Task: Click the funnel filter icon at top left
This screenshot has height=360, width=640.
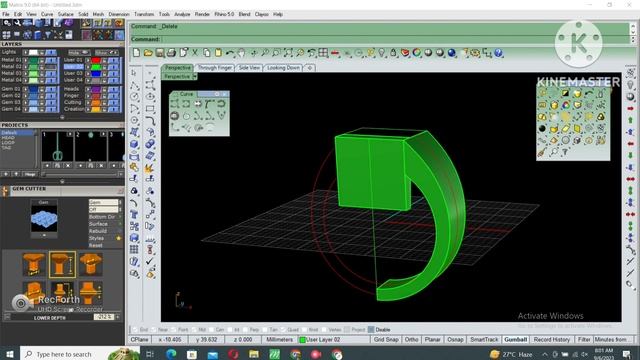Action: [48, 35]
